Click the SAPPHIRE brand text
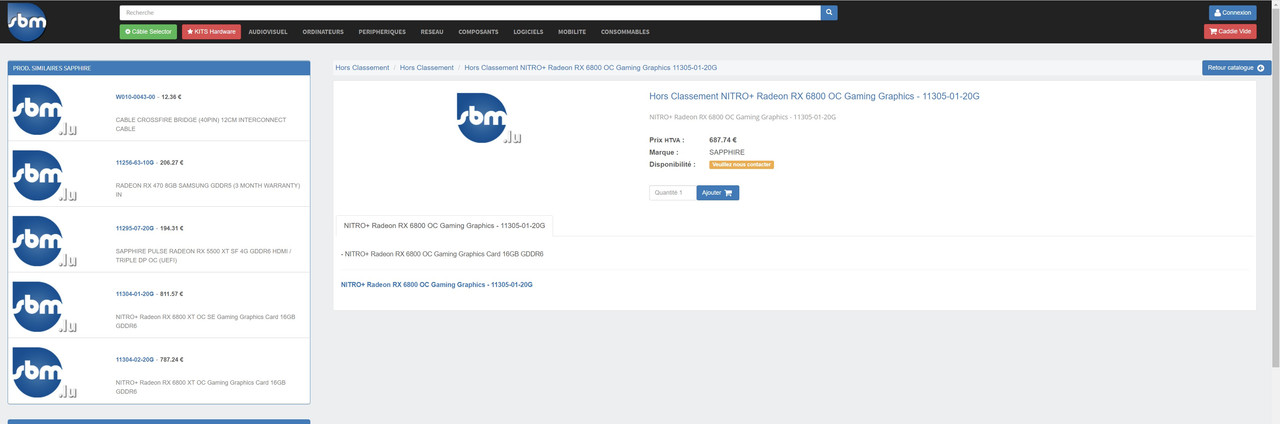 click(727, 152)
